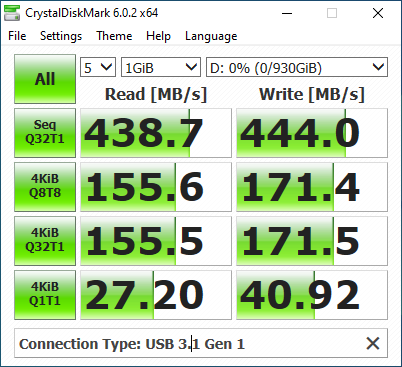
Task: Click the 4KiB Q8T8 read result 155.6
Action: (156, 187)
